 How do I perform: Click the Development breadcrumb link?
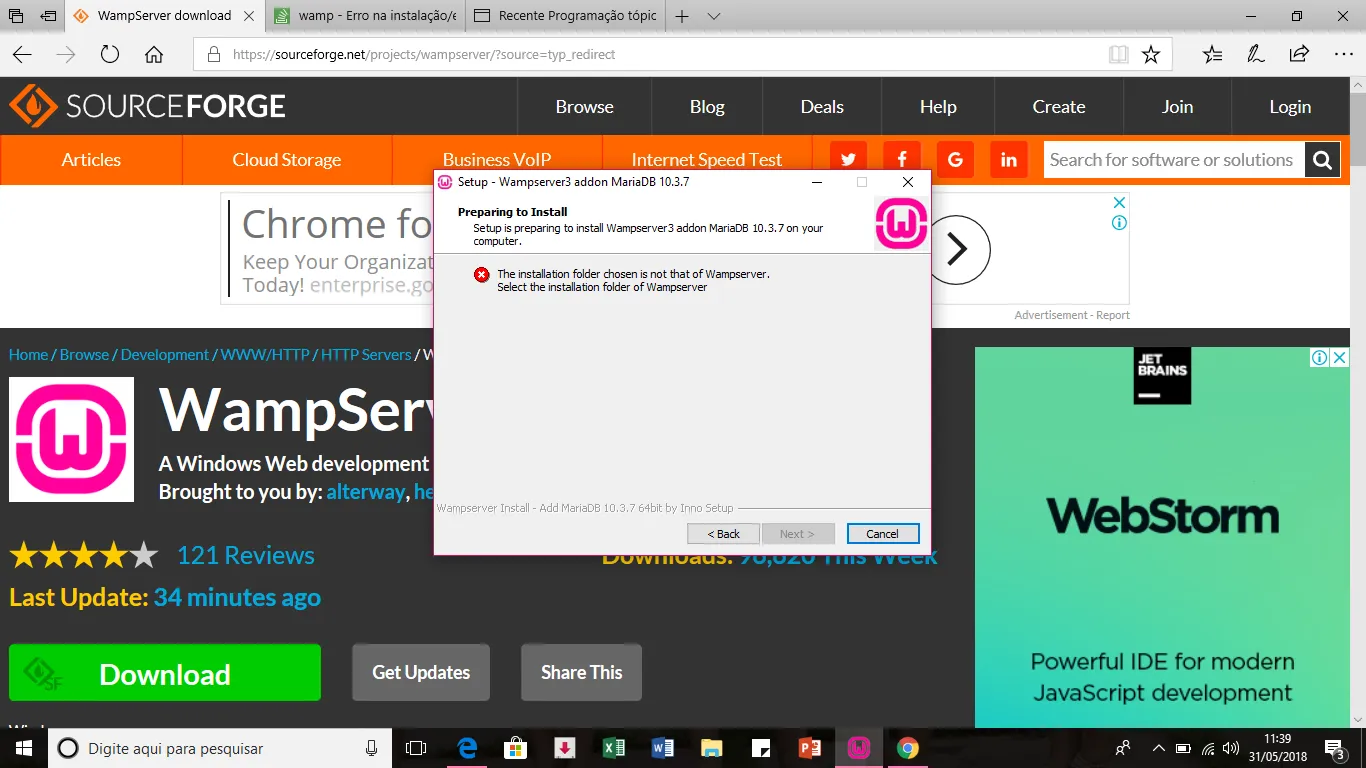click(x=165, y=355)
